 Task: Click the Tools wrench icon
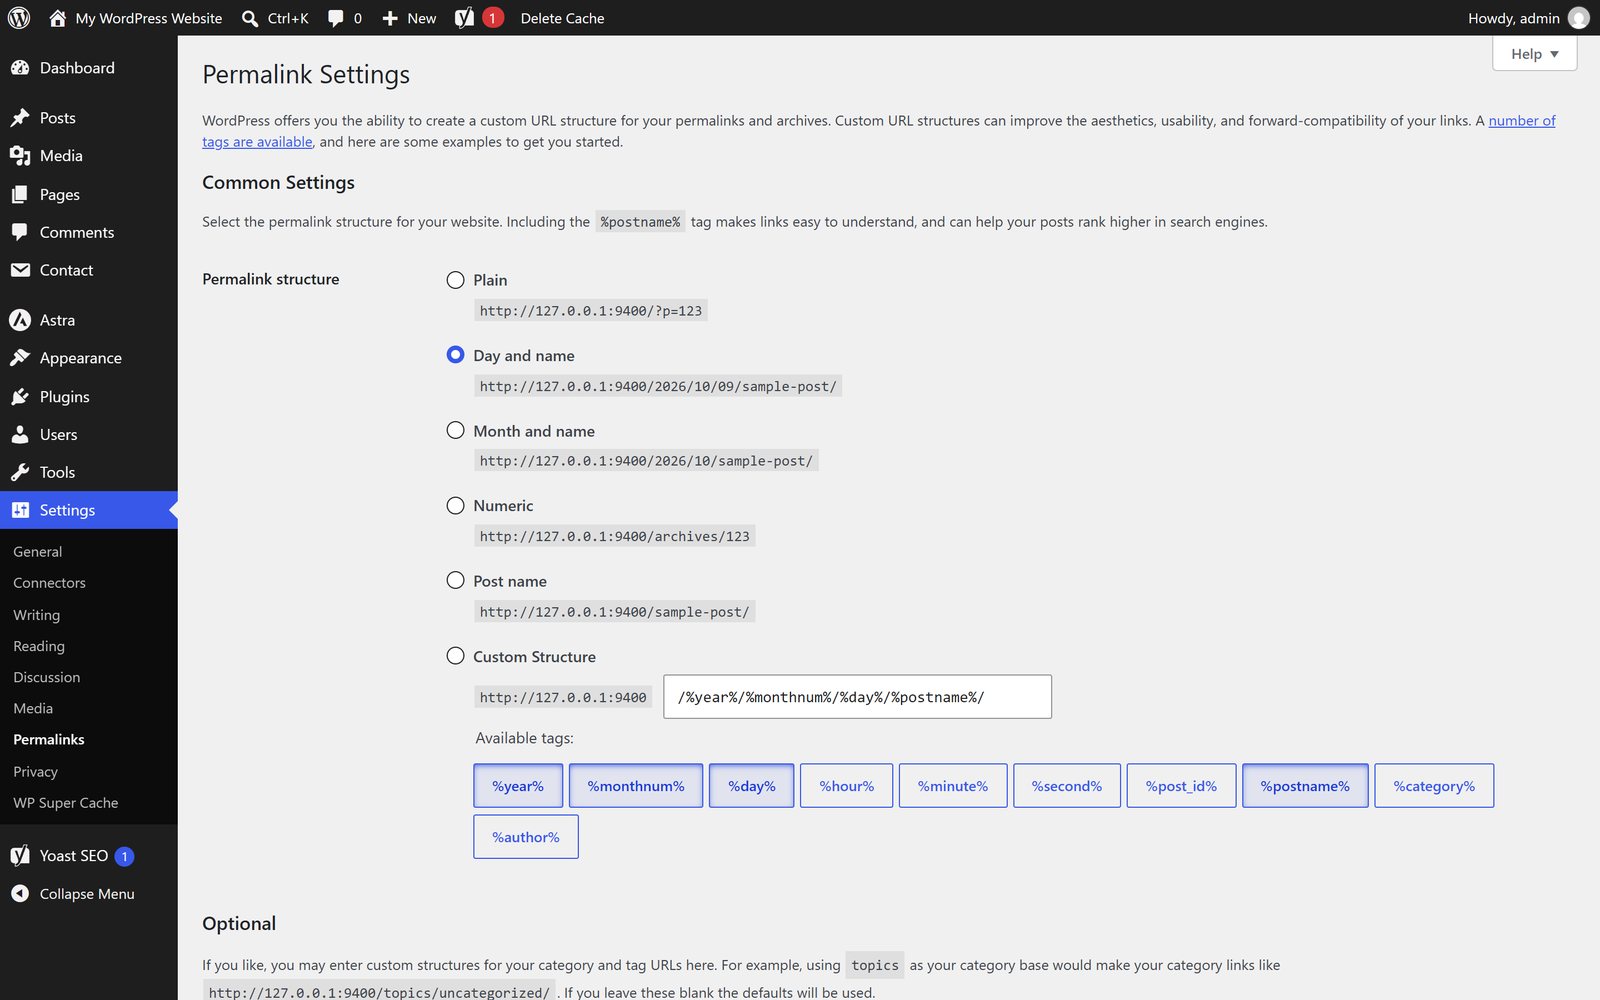[x=20, y=472]
